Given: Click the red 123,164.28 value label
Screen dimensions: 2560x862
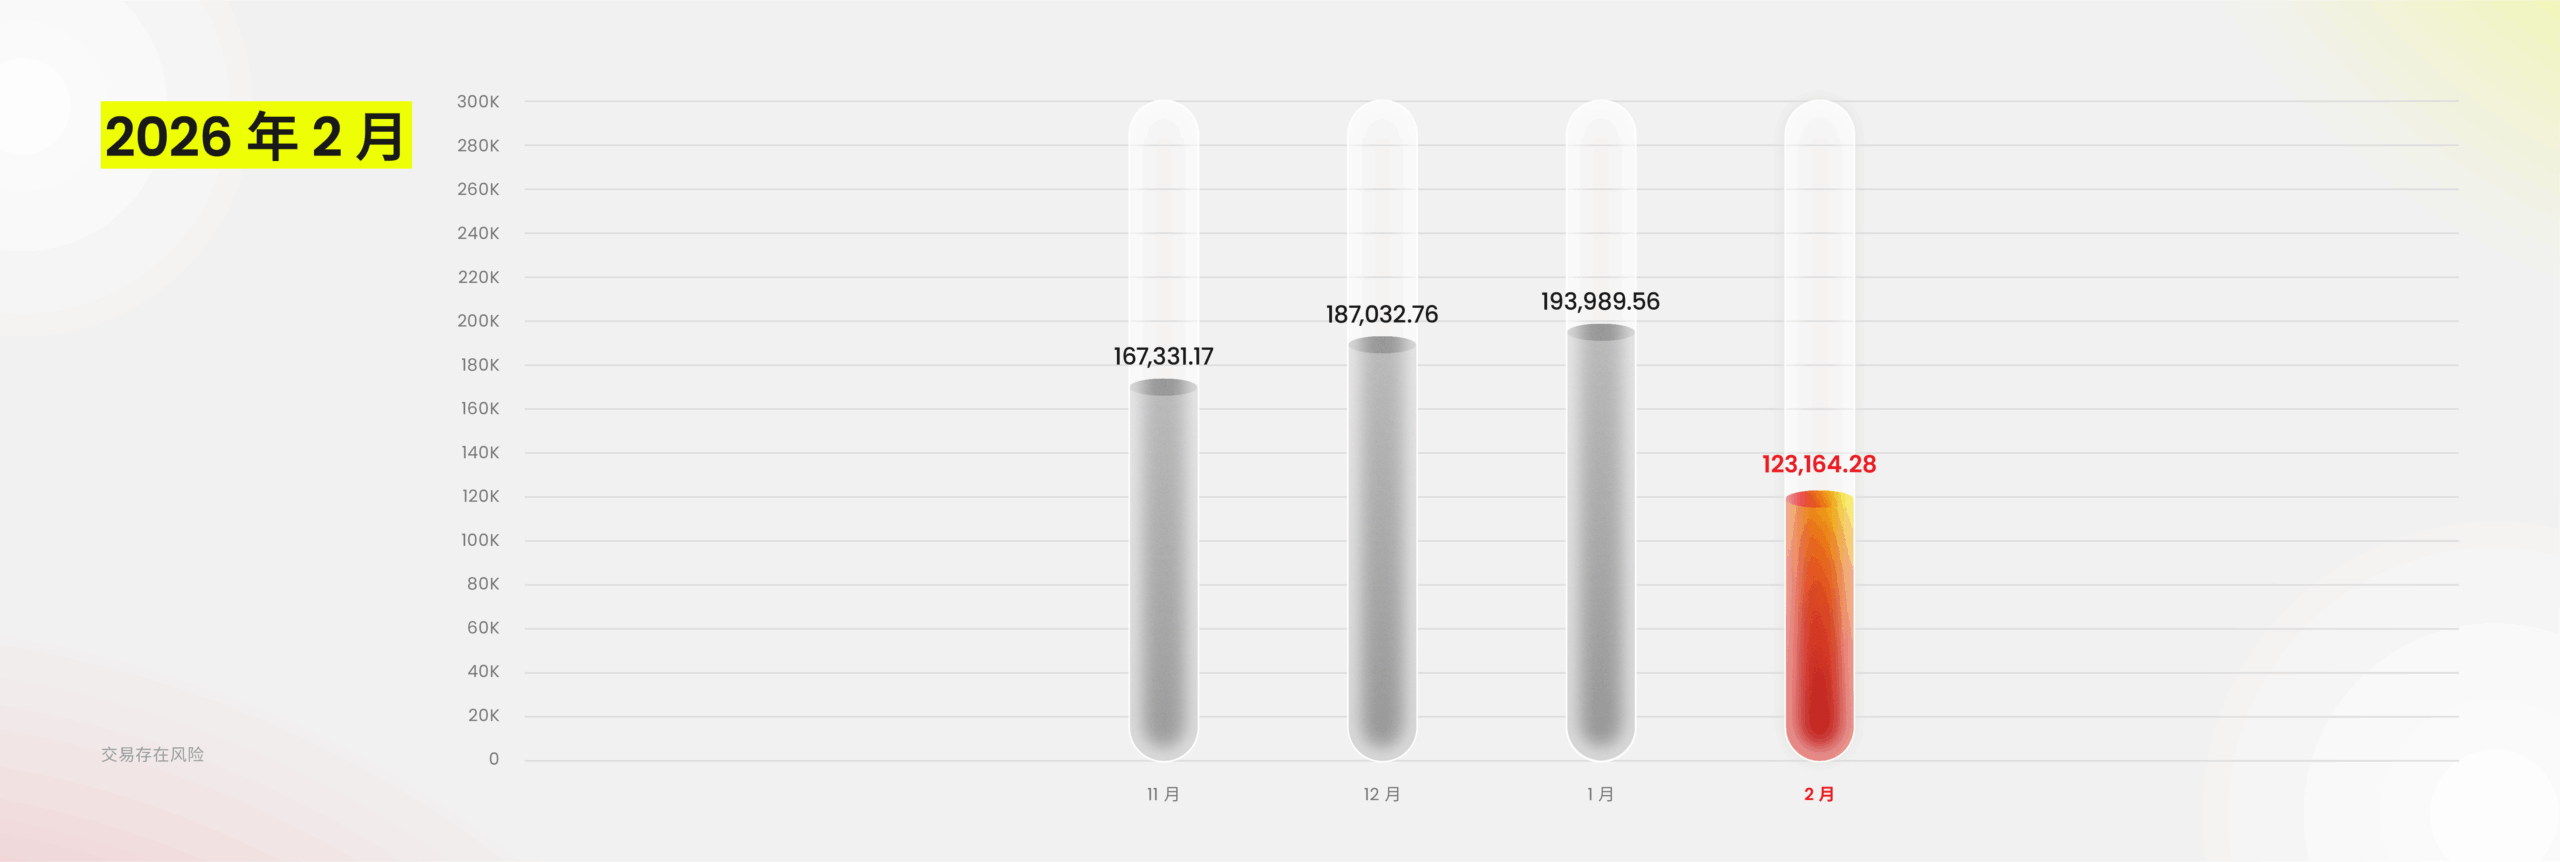Looking at the screenshot, I should pos(1819,464).
